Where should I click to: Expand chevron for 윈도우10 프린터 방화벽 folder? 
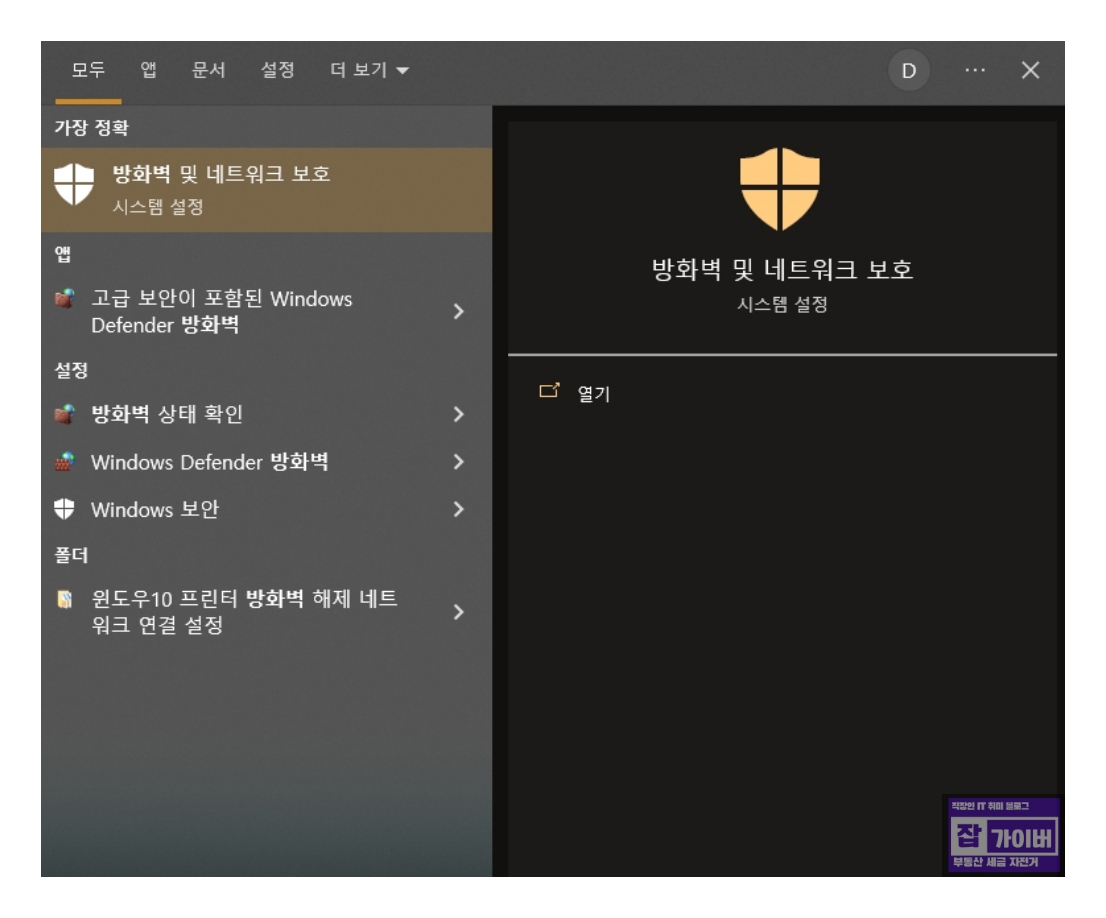[x=458, y=612]
